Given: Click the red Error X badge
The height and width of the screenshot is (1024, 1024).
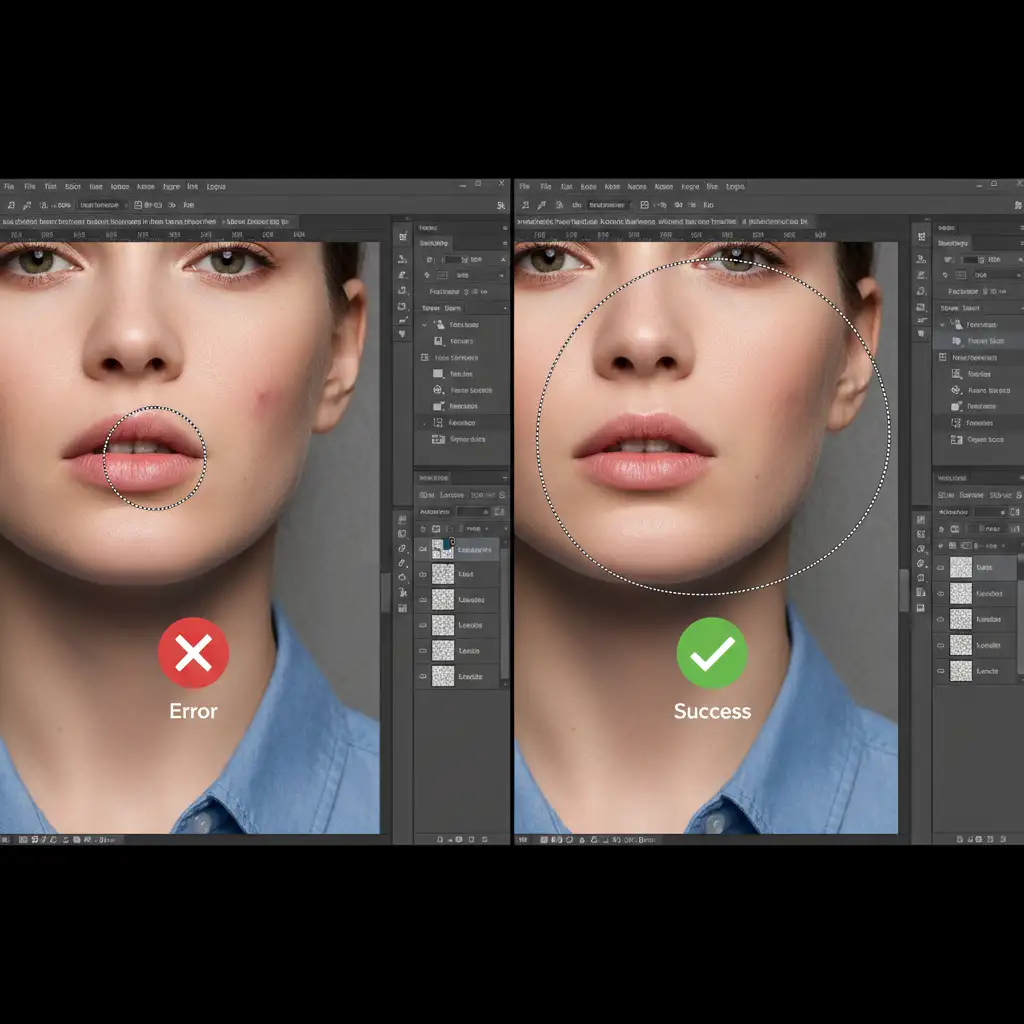Looking at the screenshot, I should coord(193,654).
